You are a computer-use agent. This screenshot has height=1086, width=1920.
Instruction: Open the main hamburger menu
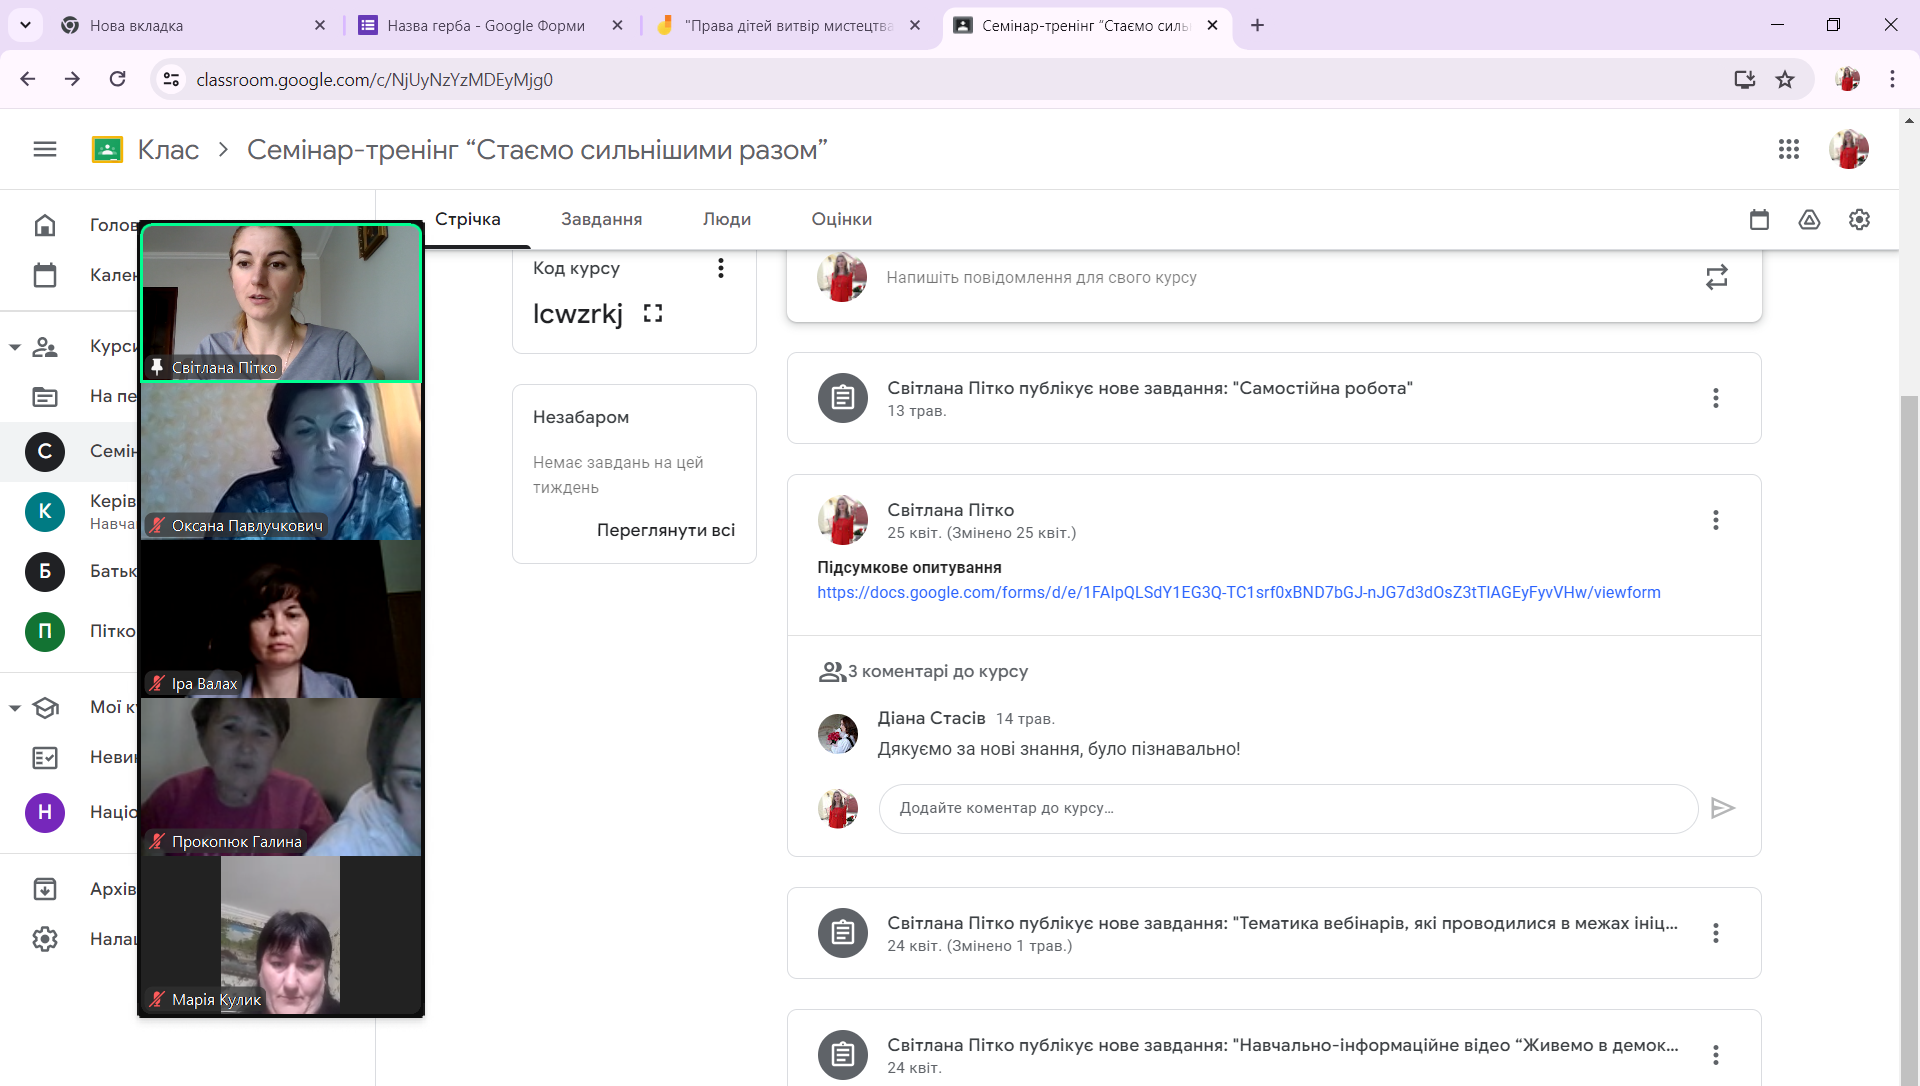click(x=45, y=150)
